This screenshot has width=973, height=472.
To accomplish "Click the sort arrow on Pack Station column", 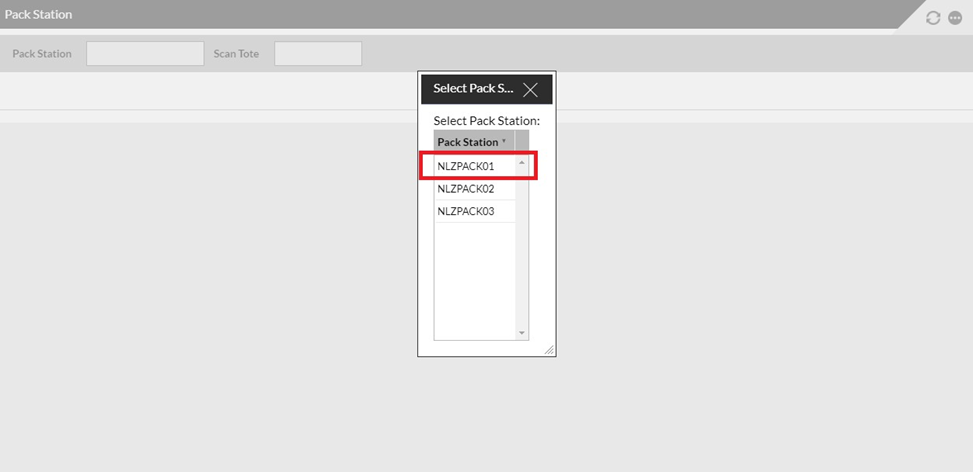I will pyautogui.click(x=504, y=142).
